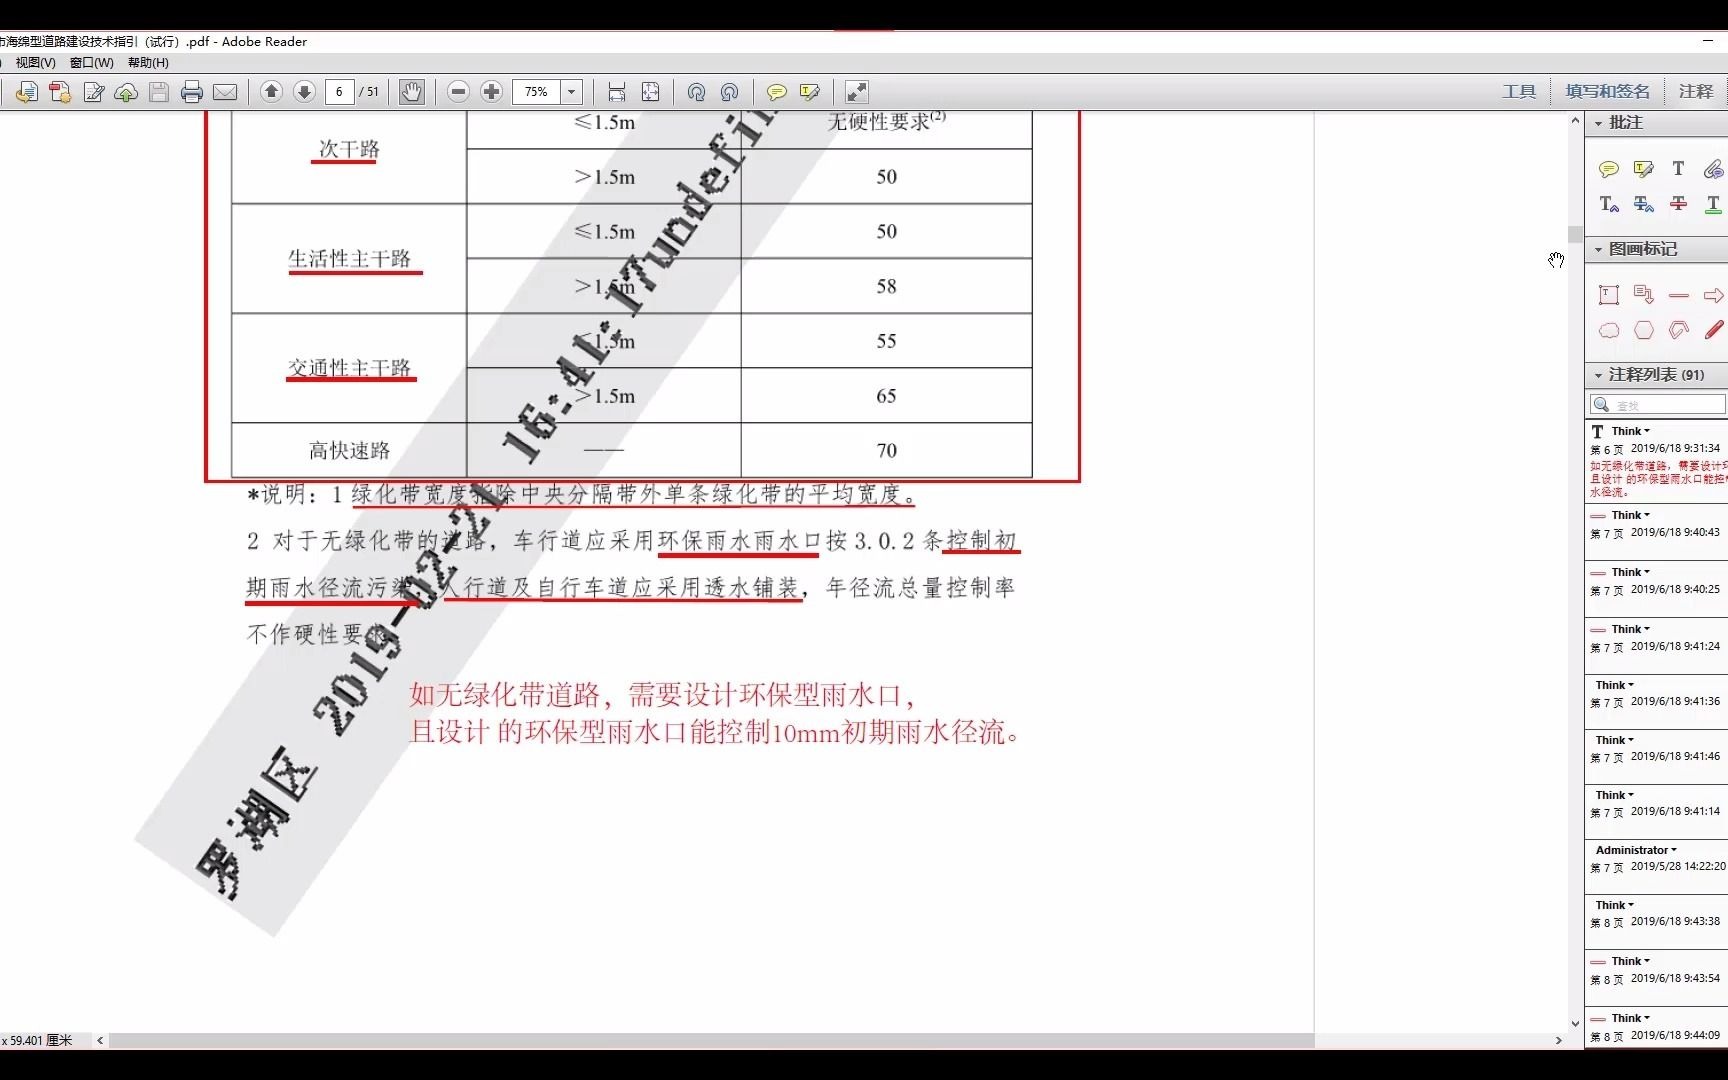This screenshot has height=1080, width=1728.
Task: Zoom in with the plus button
Action: (x=491, y=92)
